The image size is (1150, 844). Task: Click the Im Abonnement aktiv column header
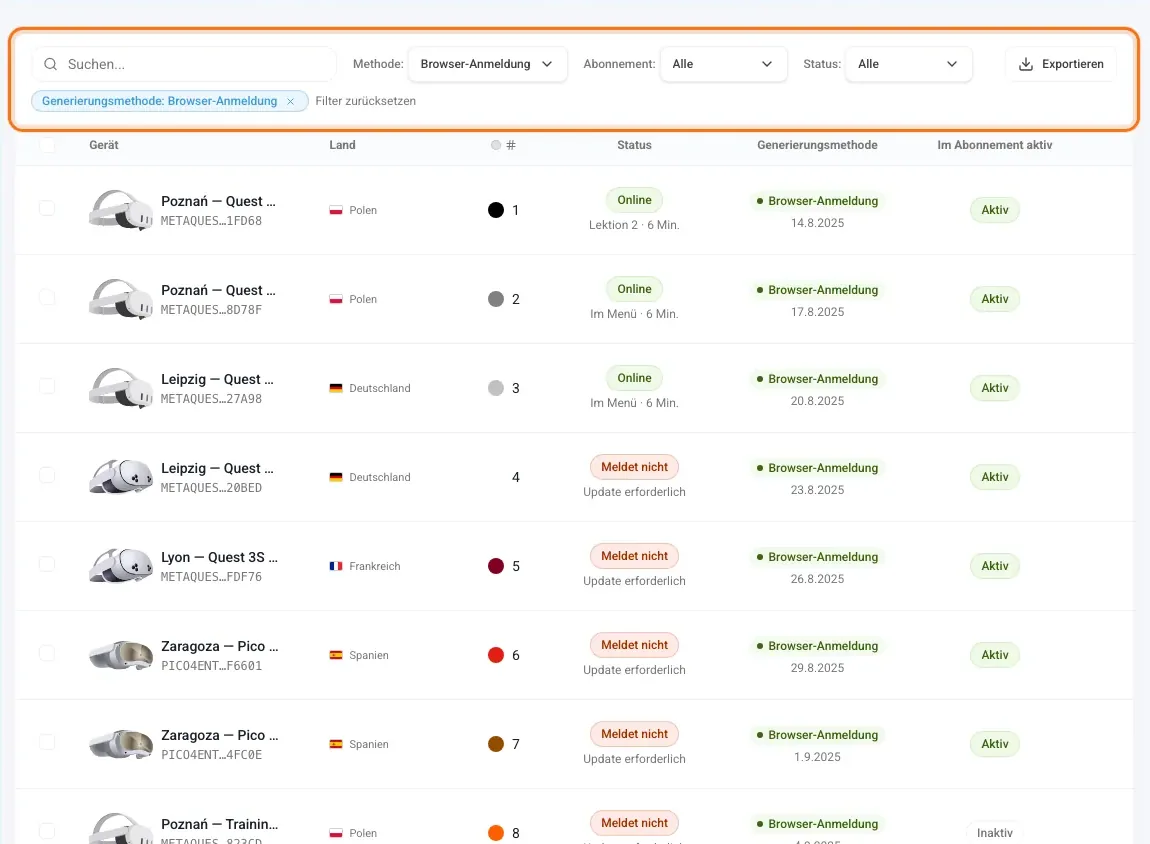(995, 145)
